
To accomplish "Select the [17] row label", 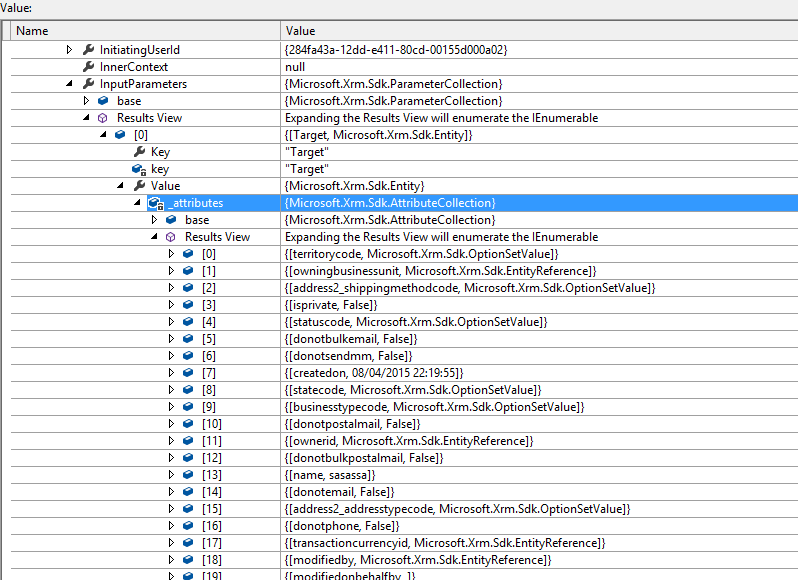I will point(211,543).
